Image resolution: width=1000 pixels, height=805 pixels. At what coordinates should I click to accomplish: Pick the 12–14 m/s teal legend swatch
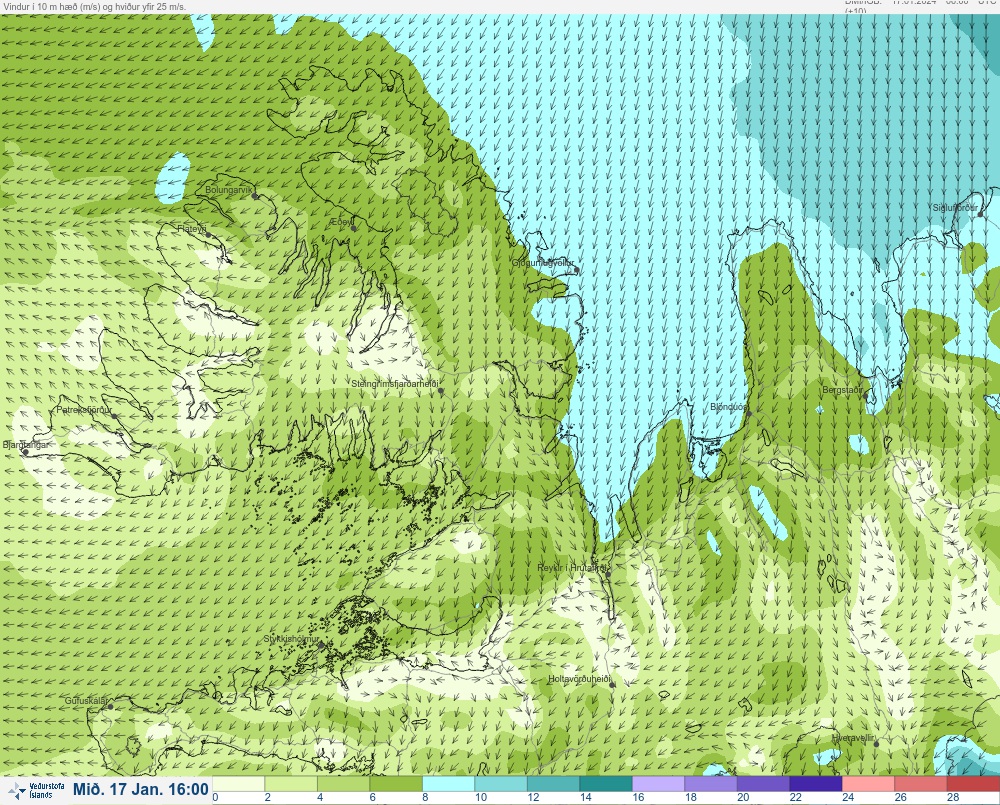click(554, 783)
